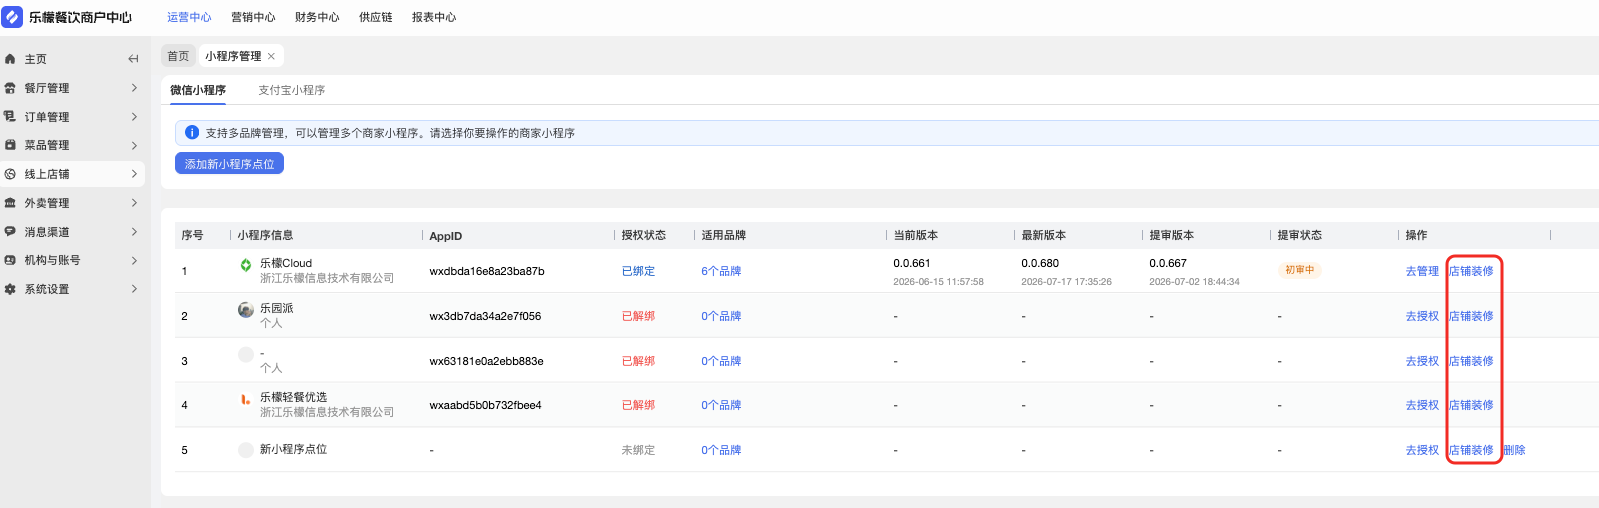Image resolution: width=1599 pixels, height=508 pixels.
Task: Click 6个品牌 link for 乐檬Cloud
Action: click(721, 271)
